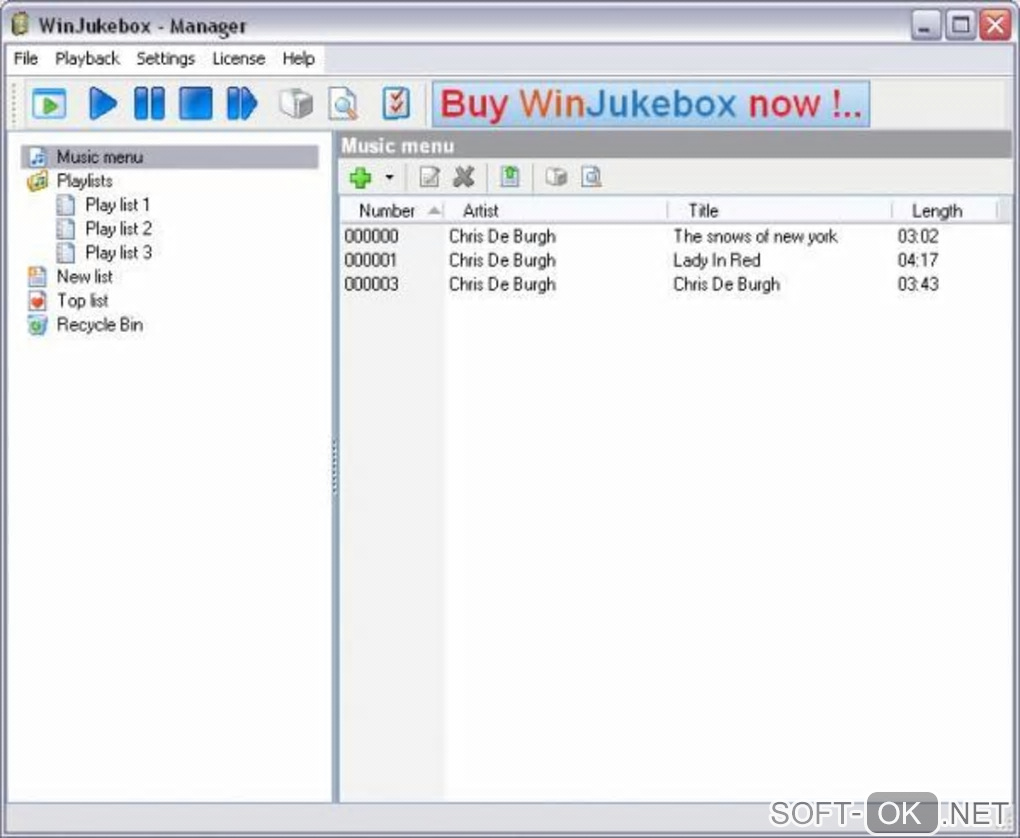
Task: Open the License menu
Action: click(239, 59)
